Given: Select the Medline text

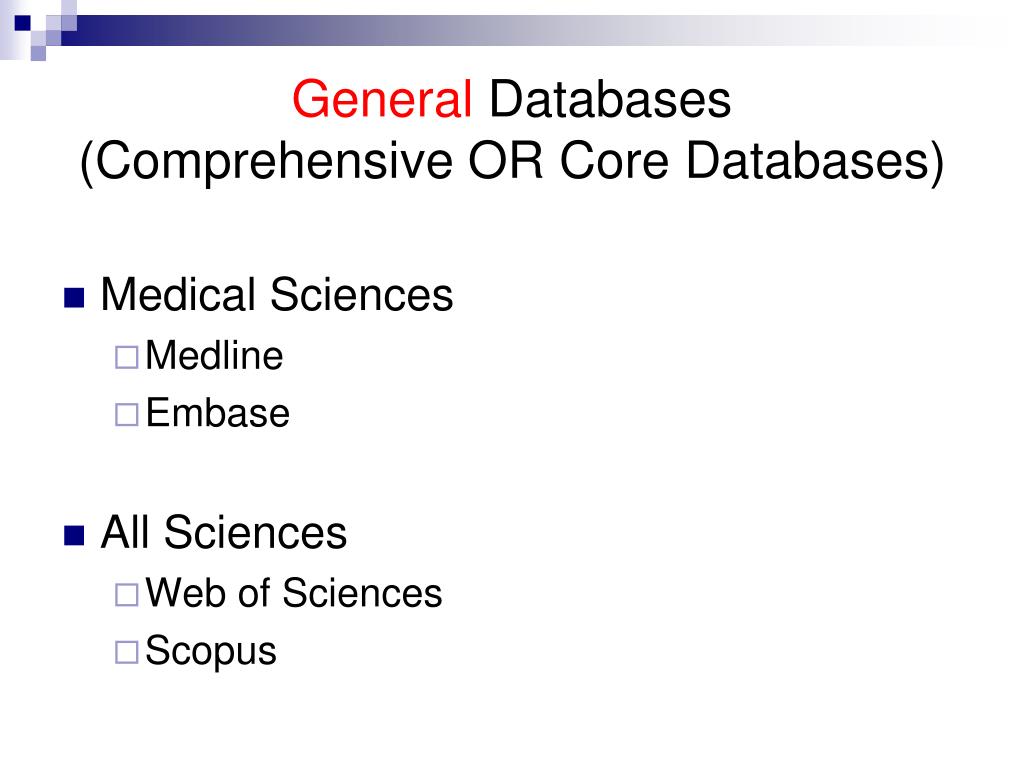Looking at the screenshot, I should 214,355.
